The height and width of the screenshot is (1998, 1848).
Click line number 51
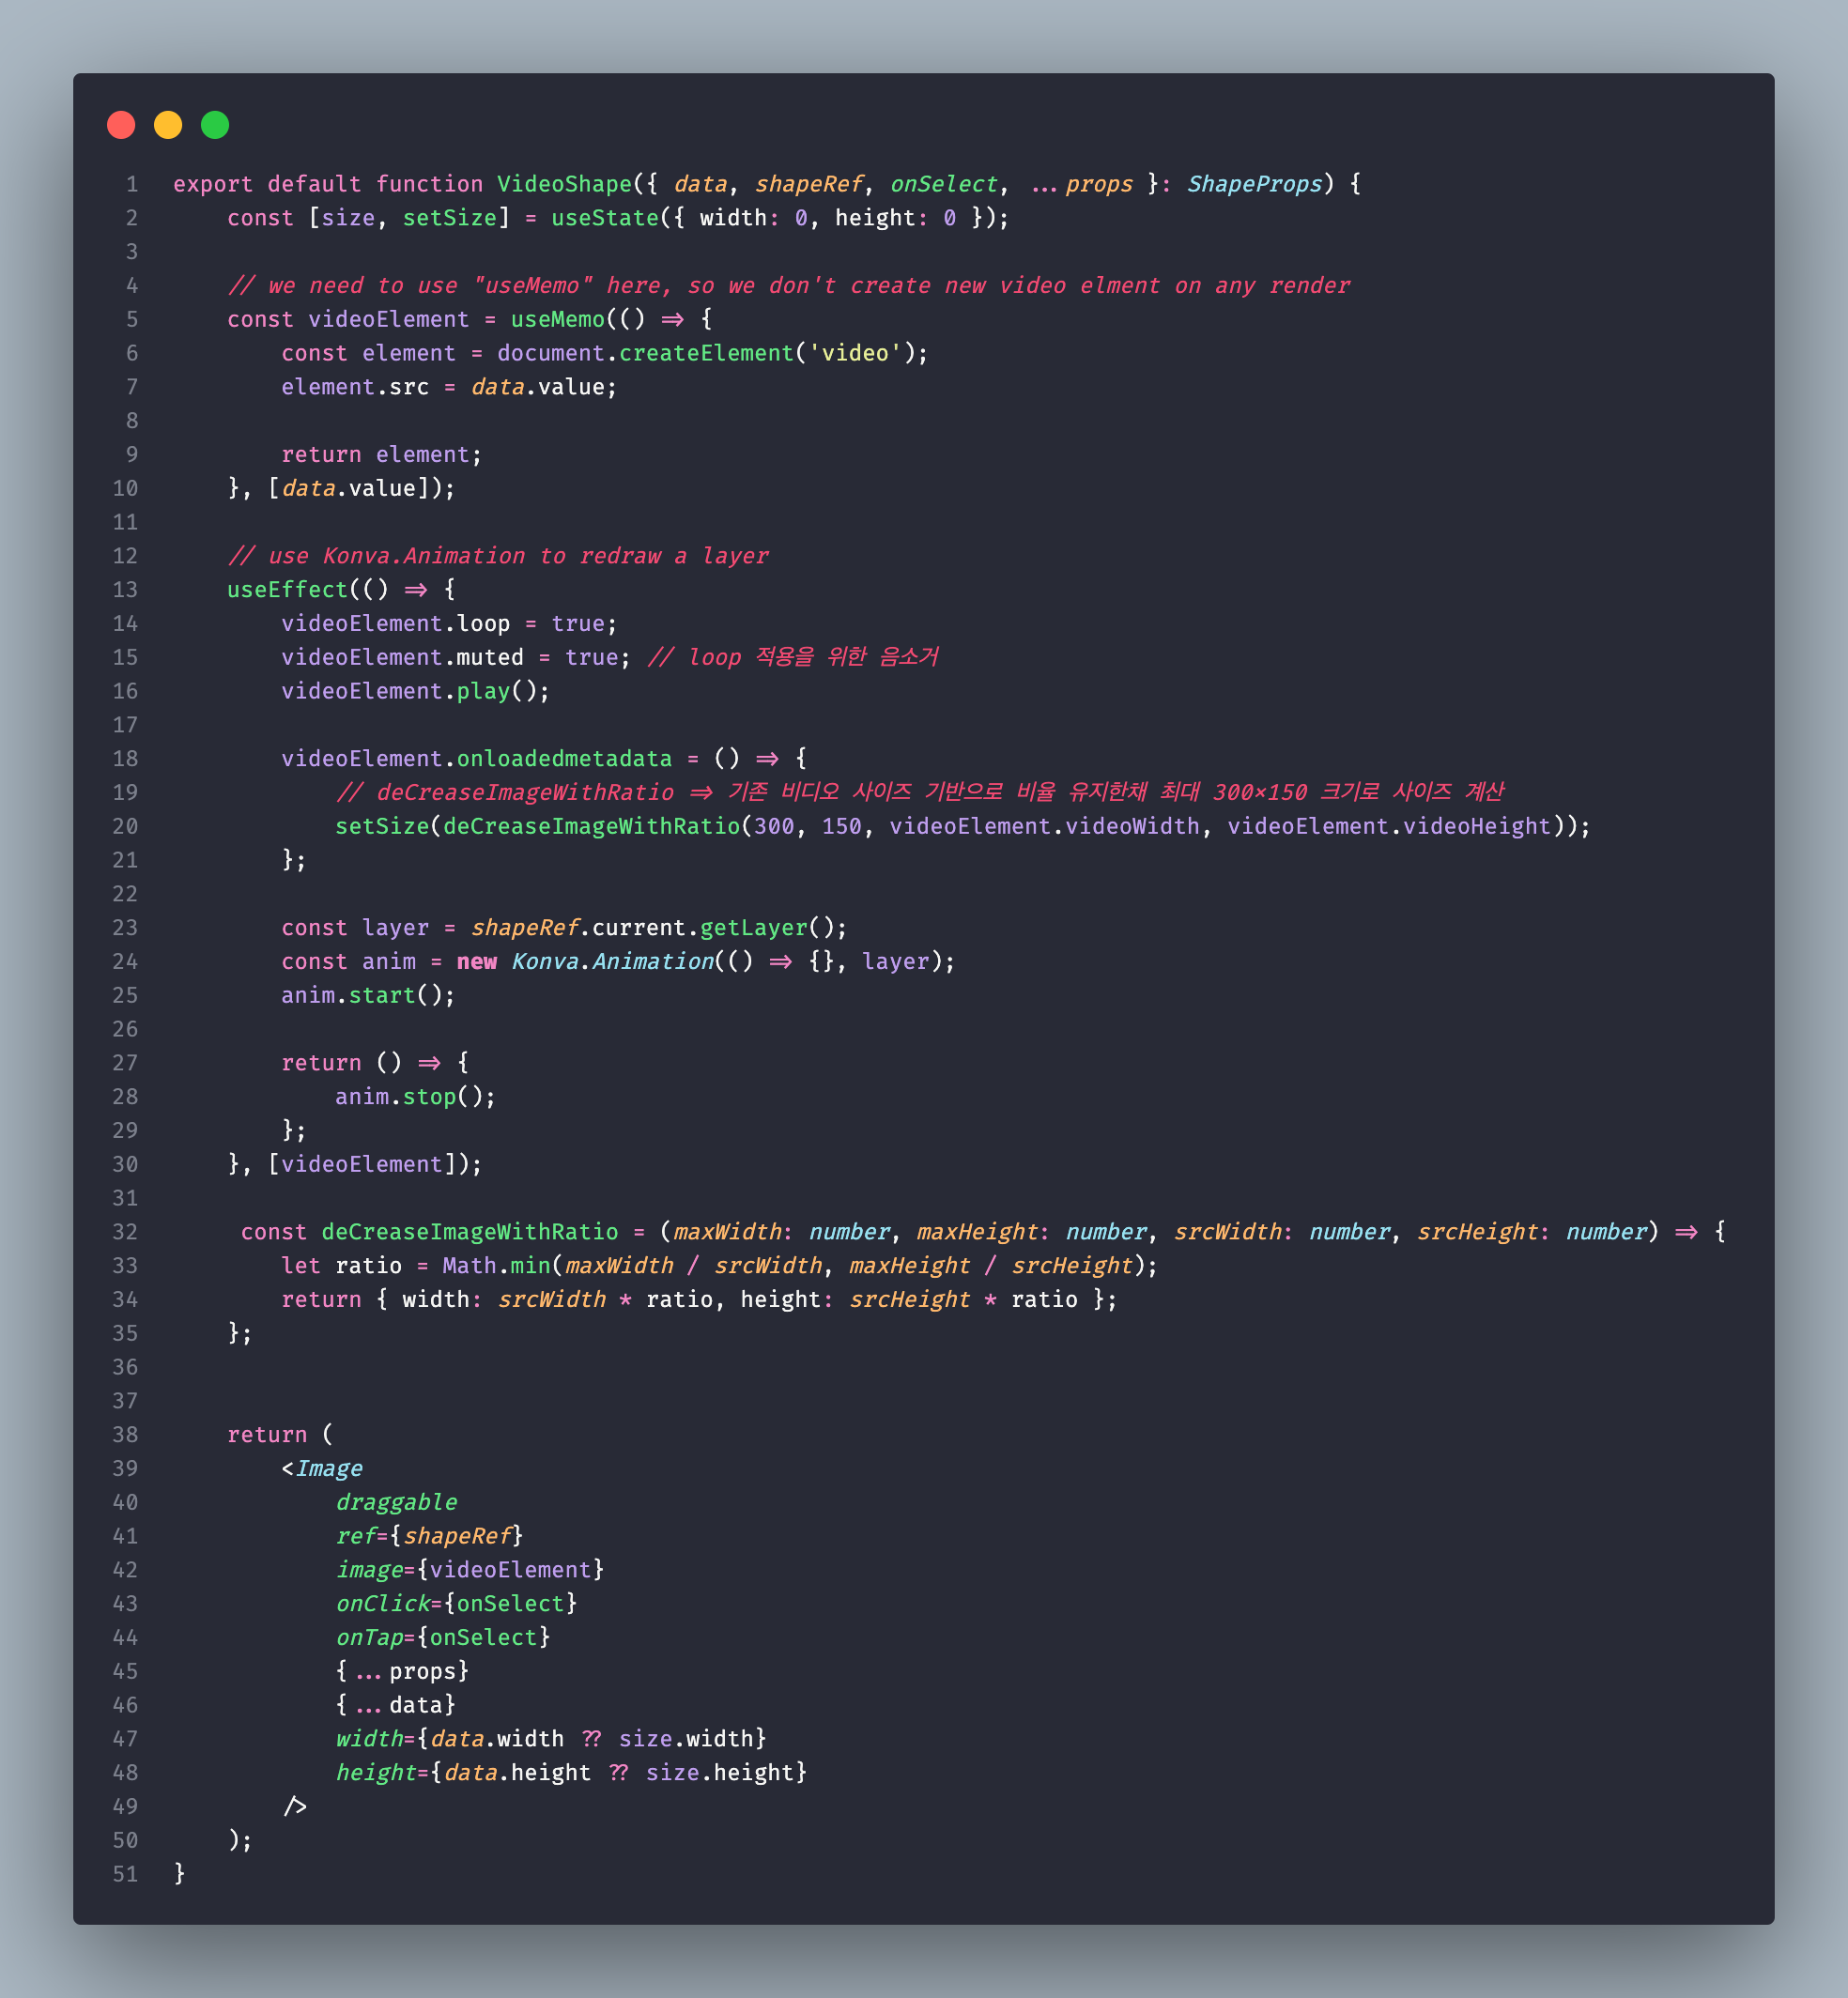tap(125, 1874)
